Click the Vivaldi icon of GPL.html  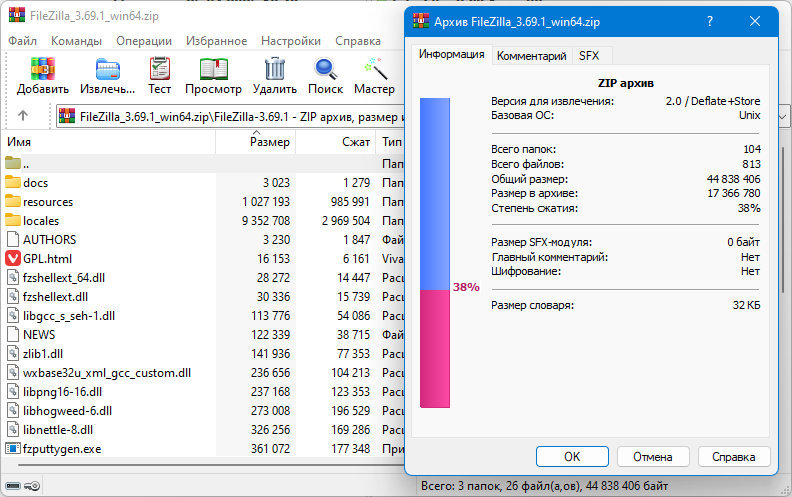13,258
